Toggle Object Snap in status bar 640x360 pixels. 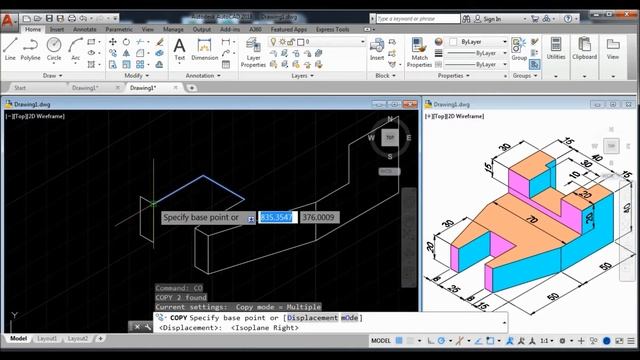pos(491,340)
